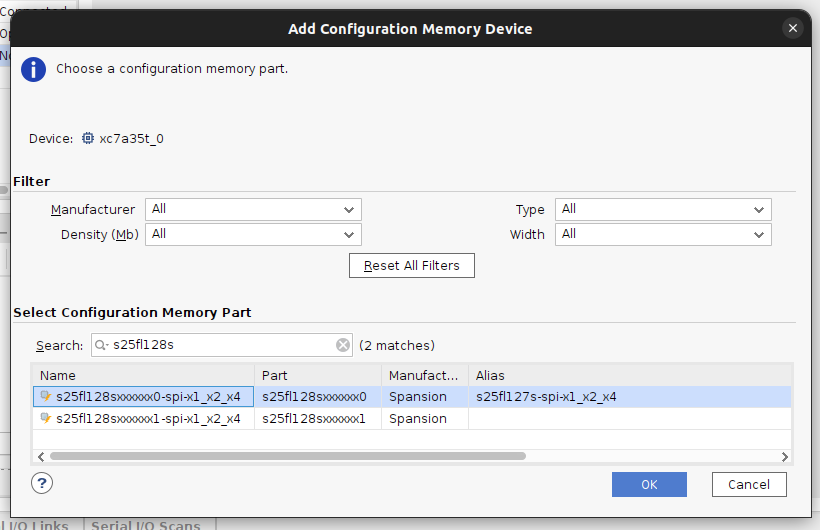Image resolution: width=820 pixels, height=530 pixels.
Task: Expand the Width filter dropdown
Action: coord(662,234)
